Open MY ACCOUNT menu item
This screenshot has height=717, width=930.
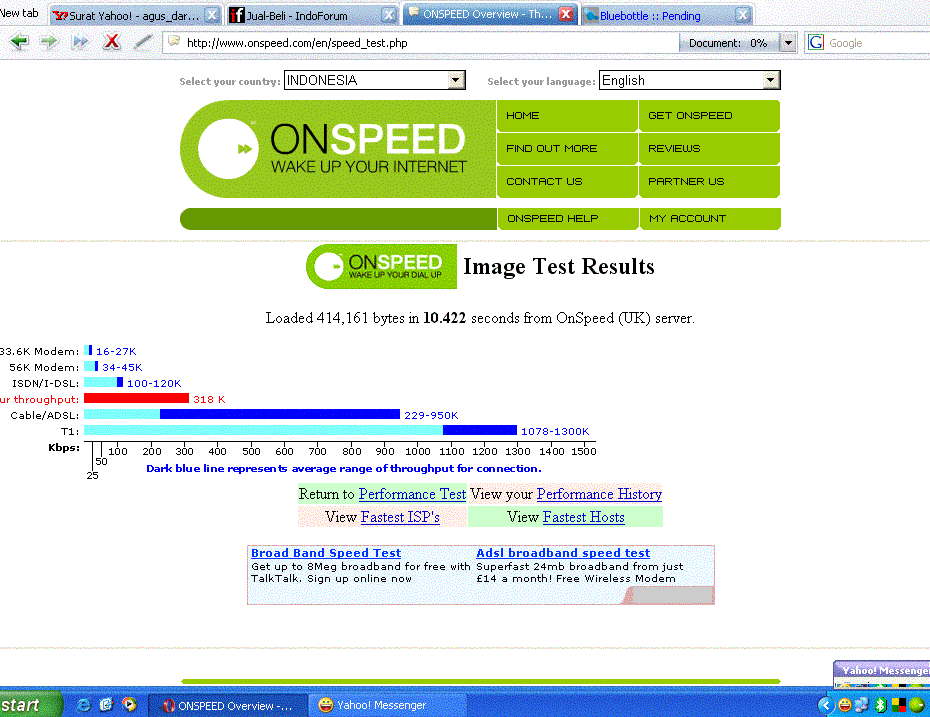[711, 218]
